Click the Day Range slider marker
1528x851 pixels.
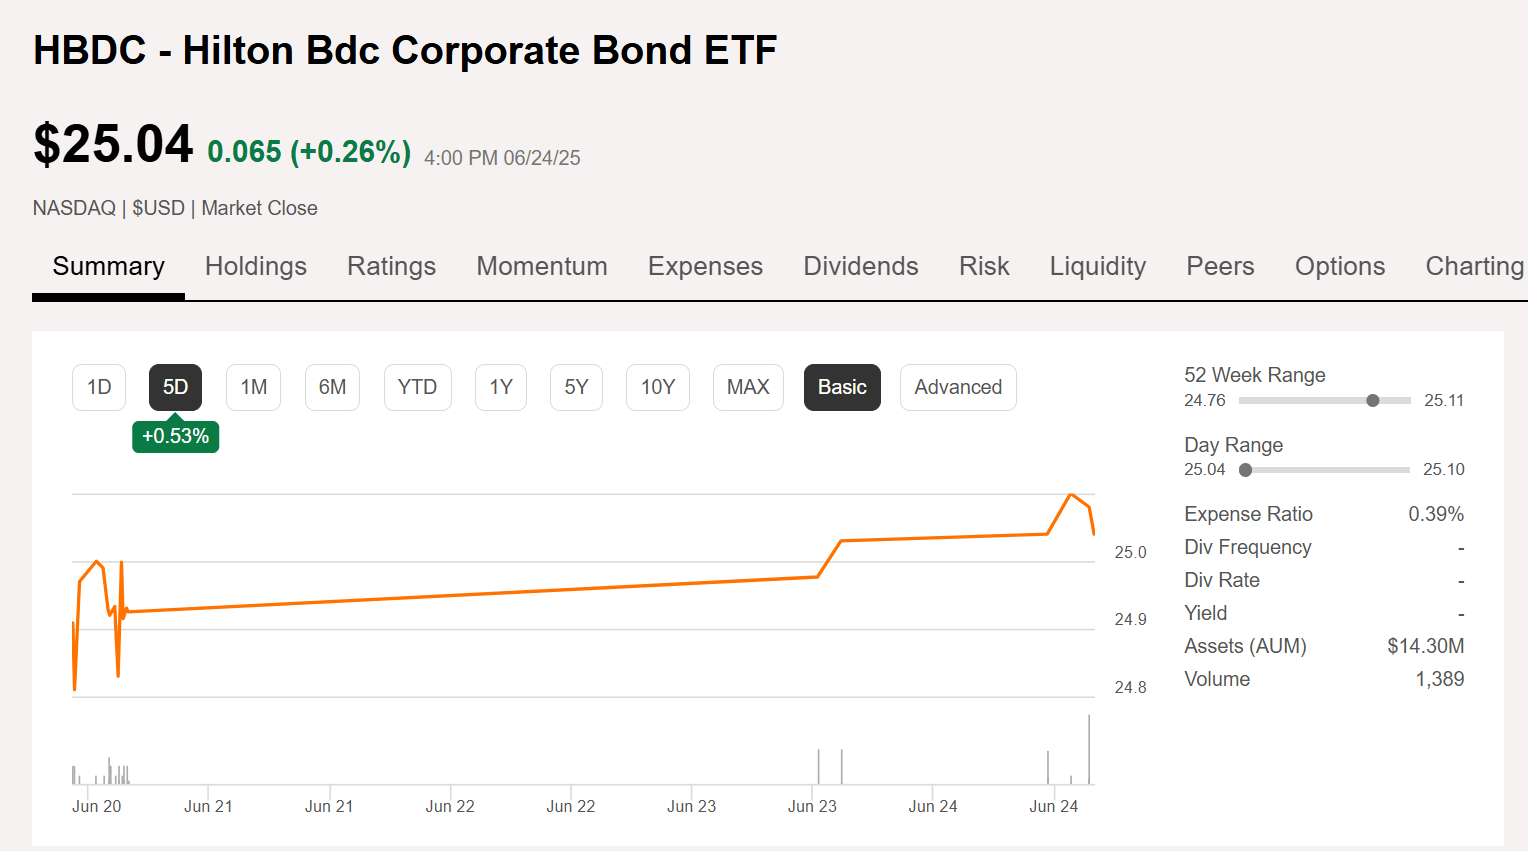tap(1246, 470)
